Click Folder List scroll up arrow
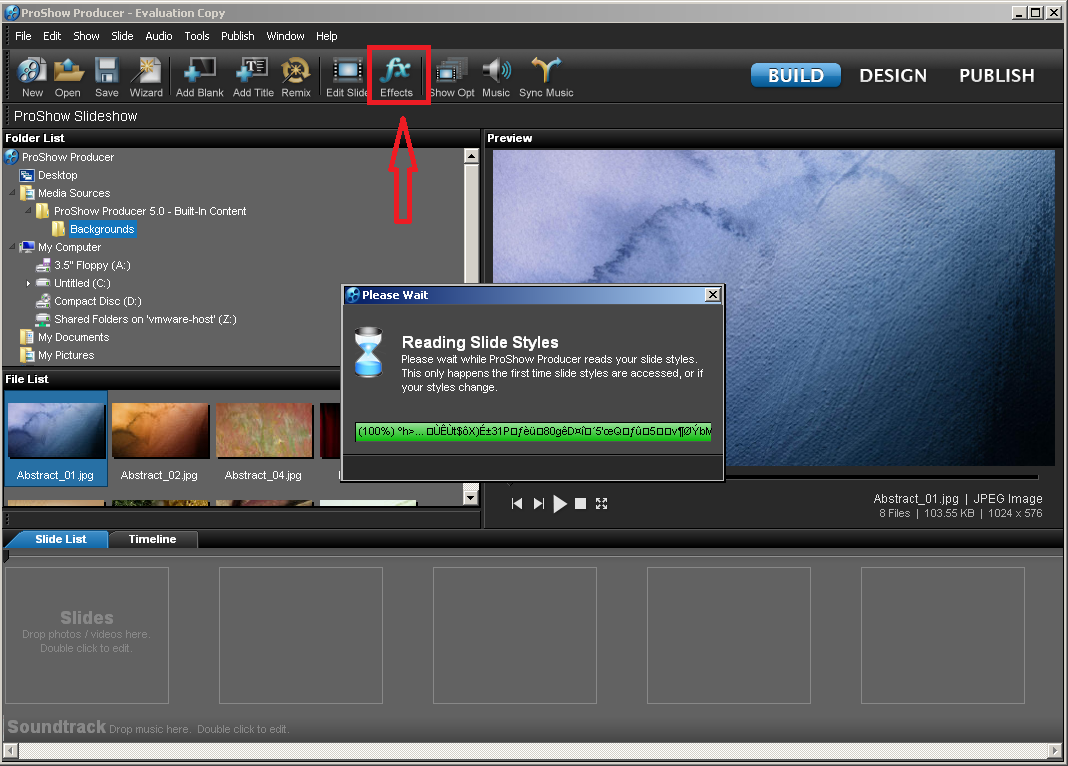This screenshot has height=766, width=1068. (x=471, y=157)
